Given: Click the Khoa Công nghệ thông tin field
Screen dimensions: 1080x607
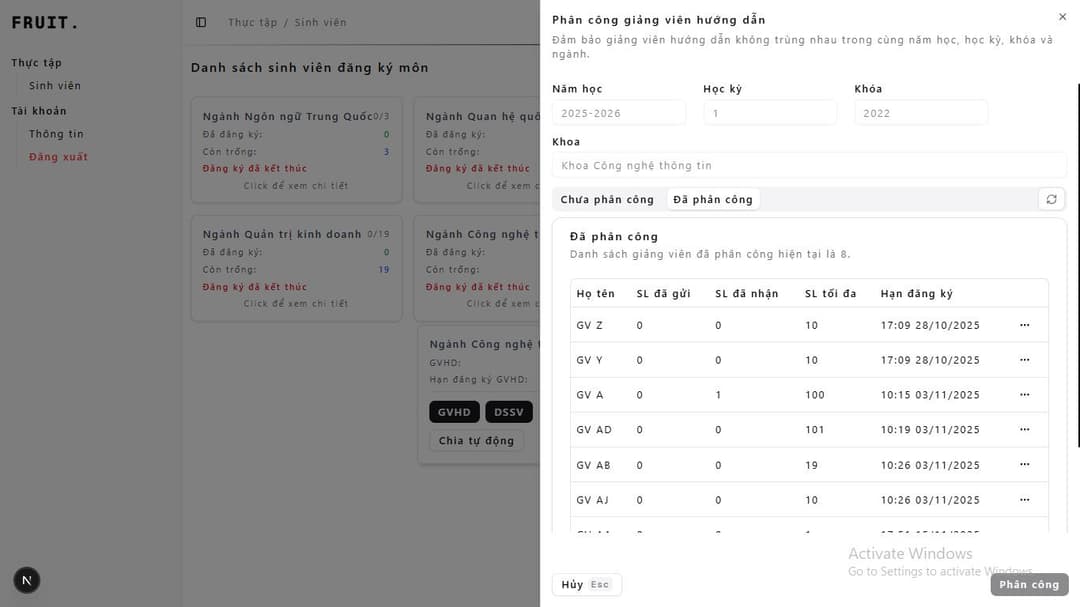Looking at the screenshot, I should 809,166.
